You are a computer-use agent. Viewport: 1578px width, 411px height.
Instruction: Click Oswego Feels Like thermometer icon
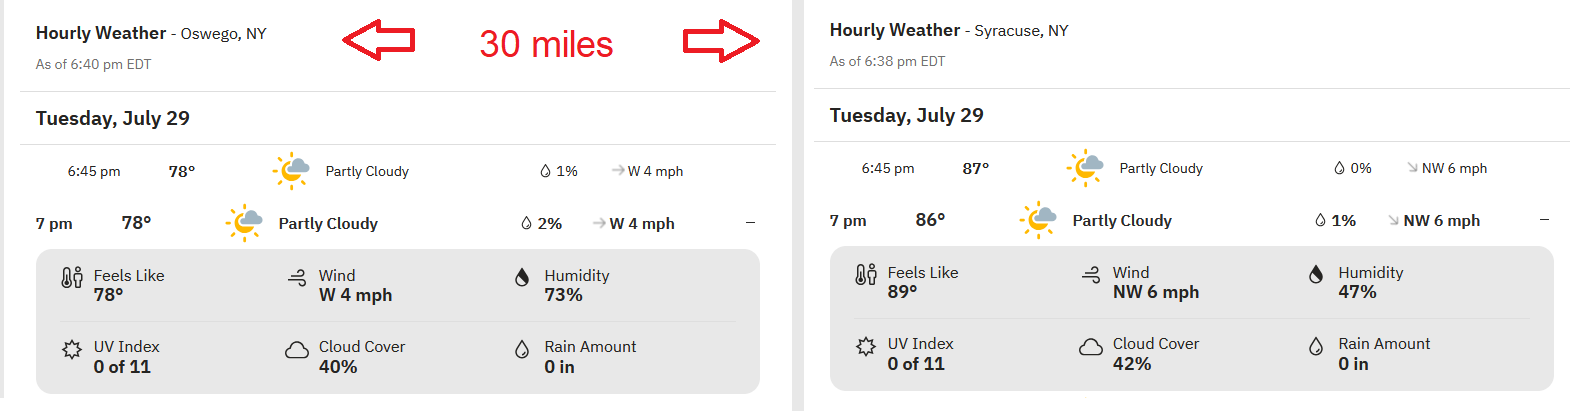click(72, 277)
